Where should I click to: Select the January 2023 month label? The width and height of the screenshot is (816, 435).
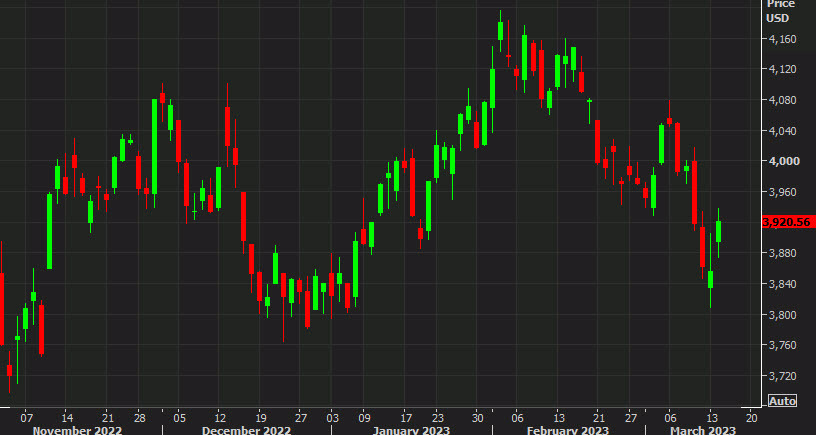pos(411,430)
